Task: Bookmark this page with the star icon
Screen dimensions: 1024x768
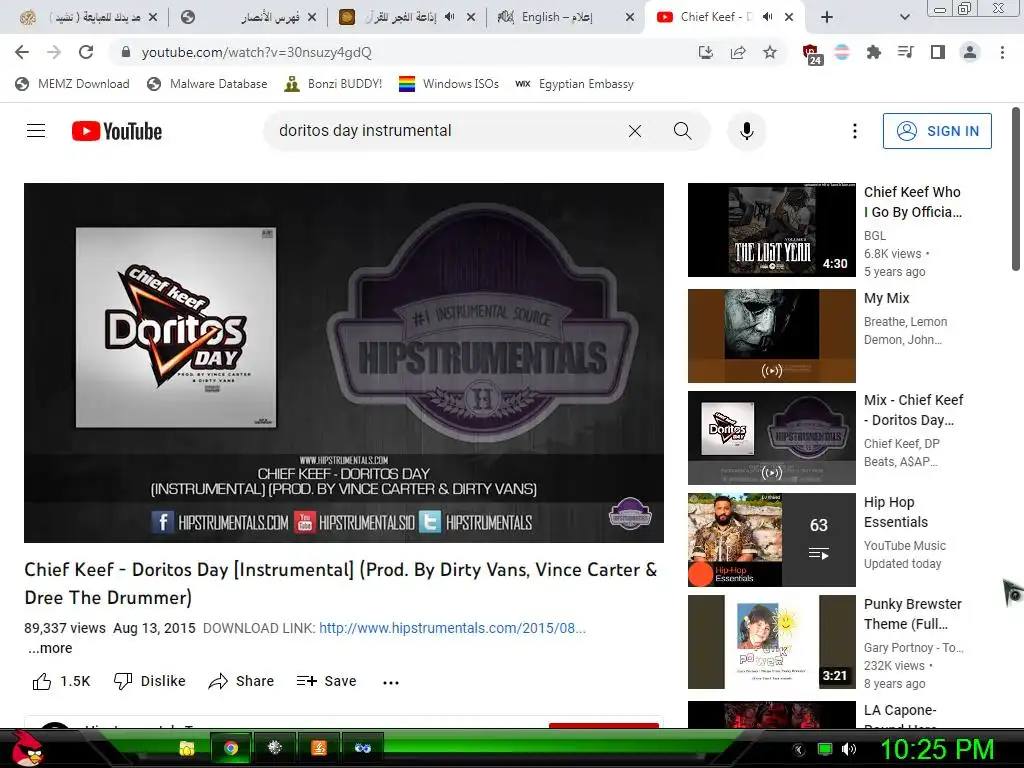Action: pyautogui.click(x=770, y=52)
